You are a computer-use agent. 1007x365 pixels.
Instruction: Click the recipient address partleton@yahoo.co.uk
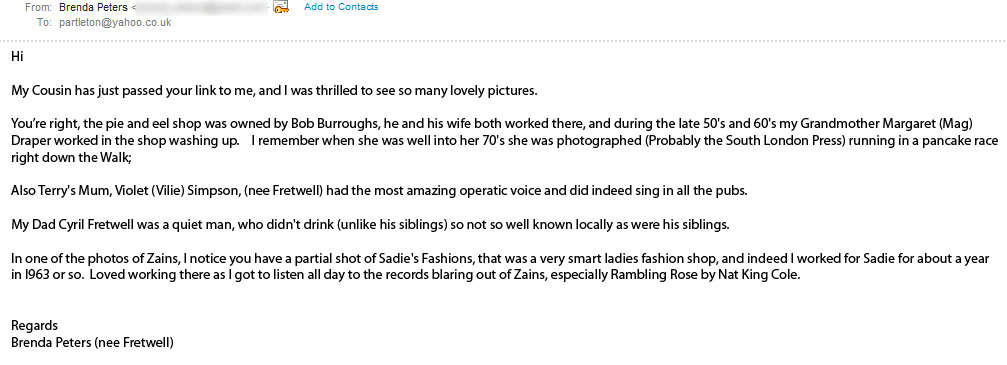[115, 22]
